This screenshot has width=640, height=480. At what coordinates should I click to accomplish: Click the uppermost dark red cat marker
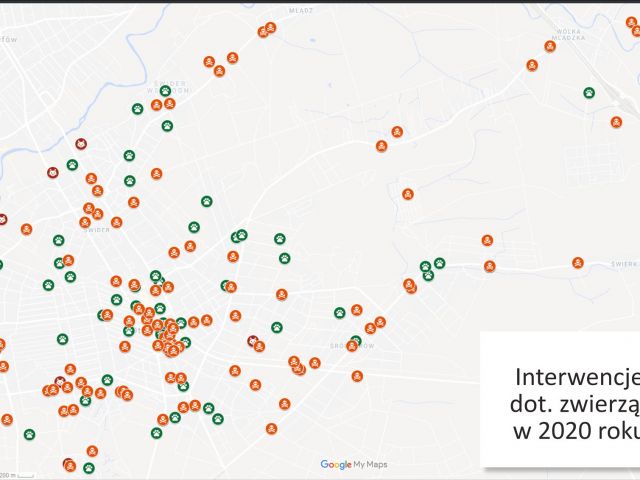coord(81,144)
